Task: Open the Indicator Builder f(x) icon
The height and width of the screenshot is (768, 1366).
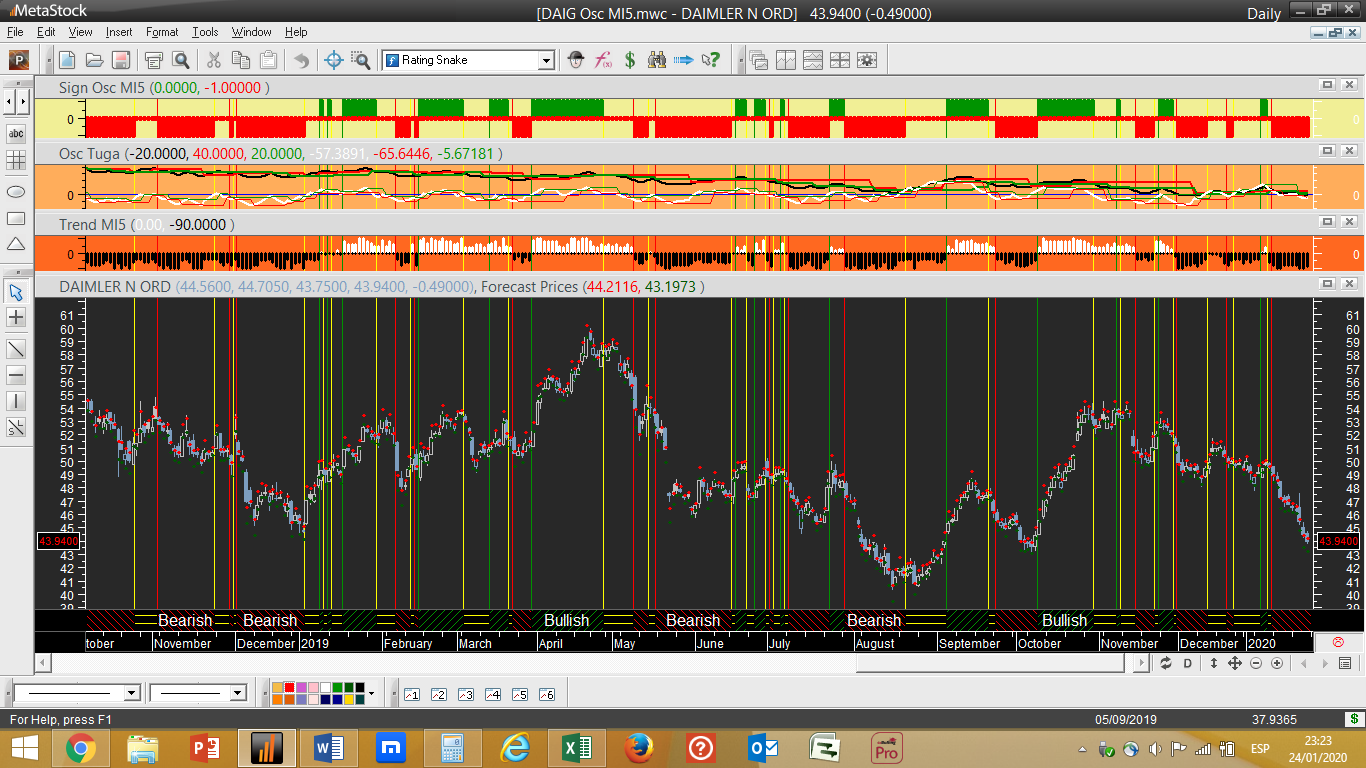Action: pos(603,60)
